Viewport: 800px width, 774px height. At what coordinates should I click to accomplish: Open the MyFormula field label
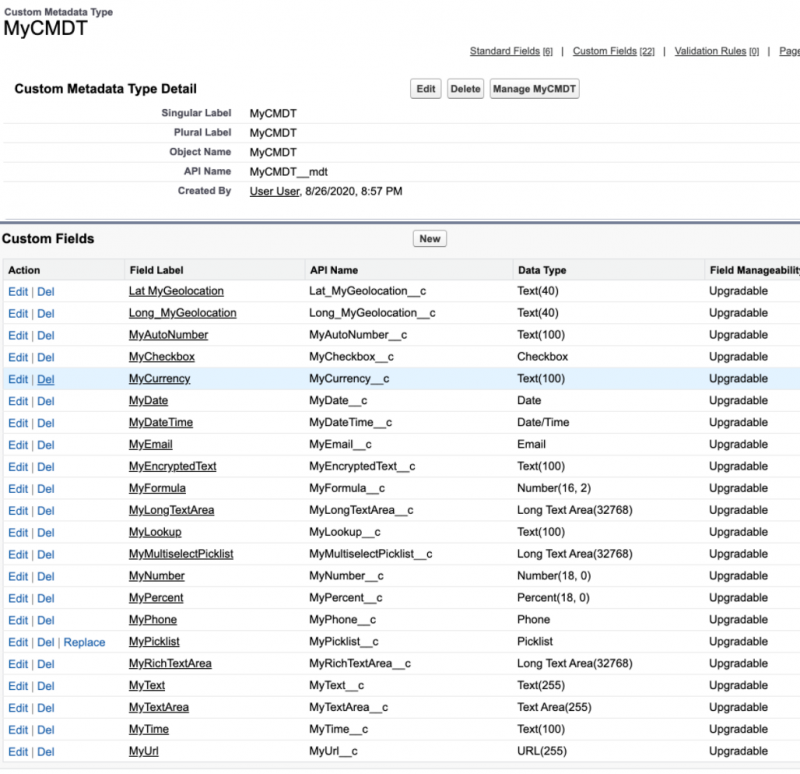click(x=157, y=488)
